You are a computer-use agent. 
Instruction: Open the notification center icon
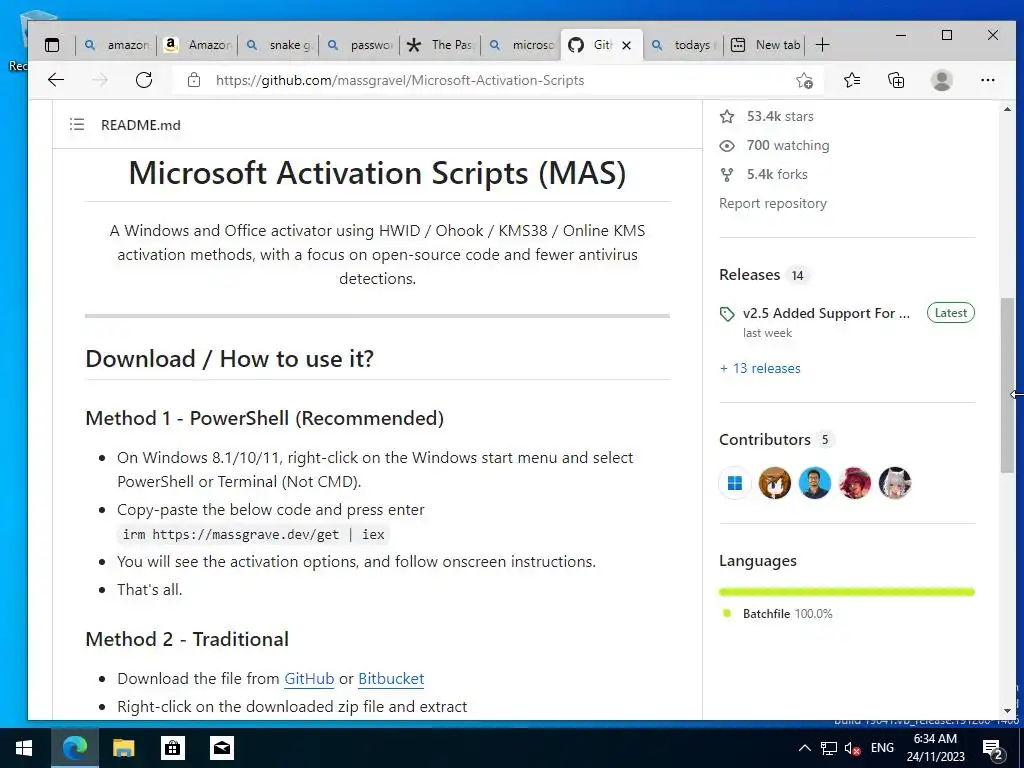click(993, 748)
